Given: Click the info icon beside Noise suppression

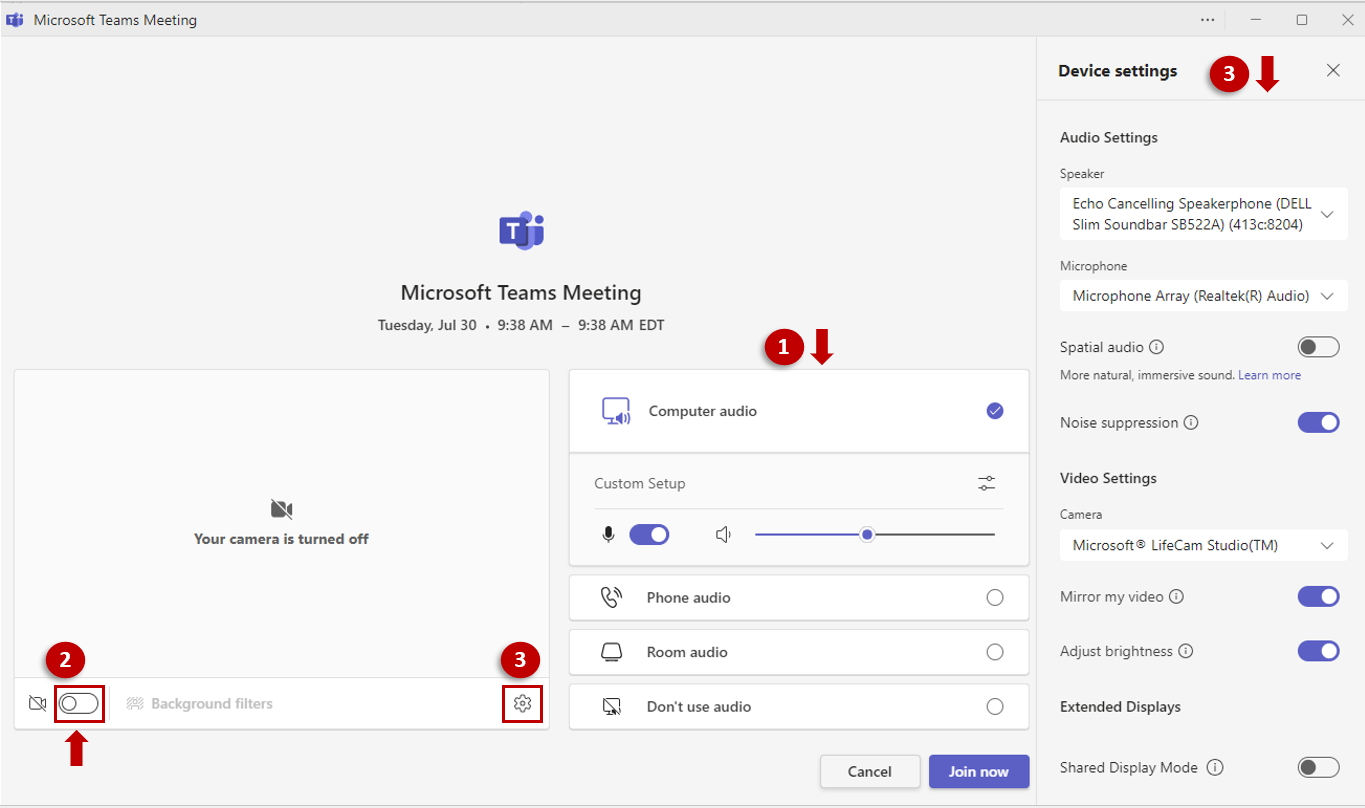Looking at the screenshot, I should pyautogui.click(x=1191, y=423).
